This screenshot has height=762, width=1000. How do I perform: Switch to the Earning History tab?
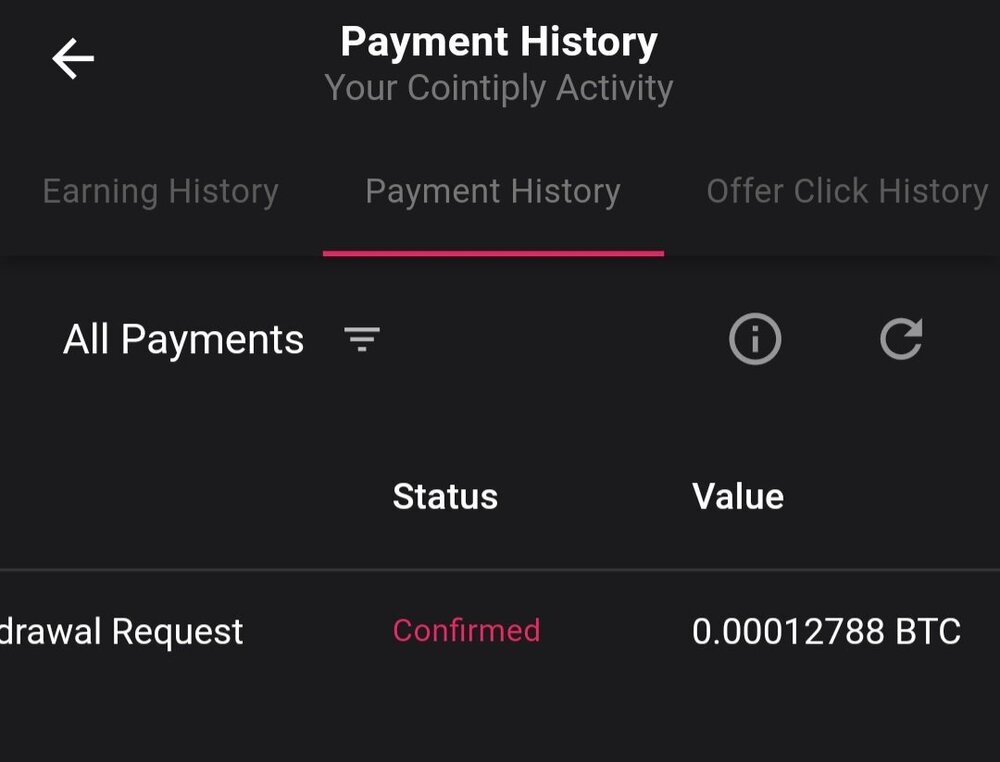coord(160,191)
